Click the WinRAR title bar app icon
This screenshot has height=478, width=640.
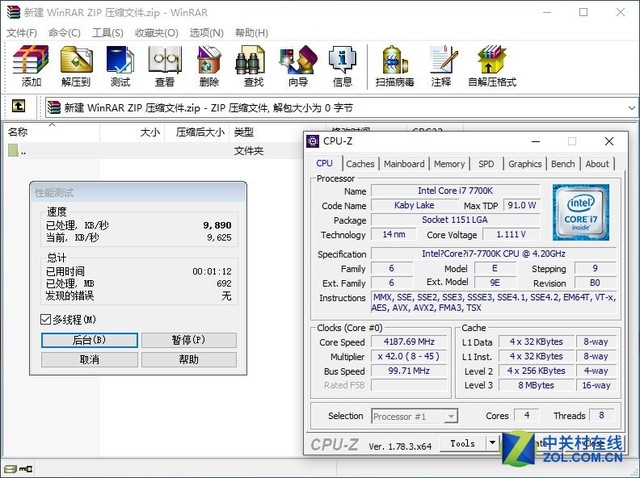point(13,12)
